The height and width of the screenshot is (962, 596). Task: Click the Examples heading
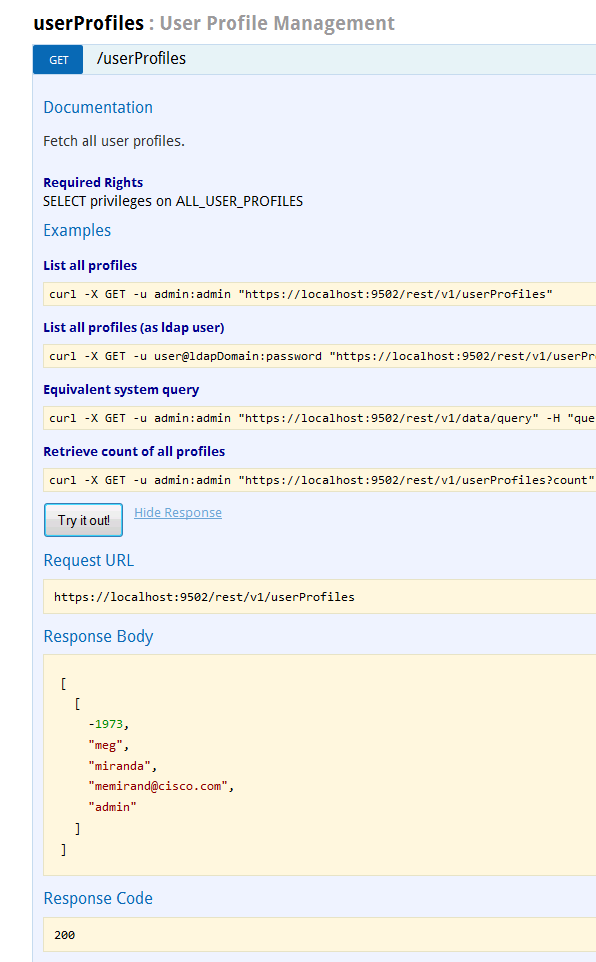pos(77,231)
